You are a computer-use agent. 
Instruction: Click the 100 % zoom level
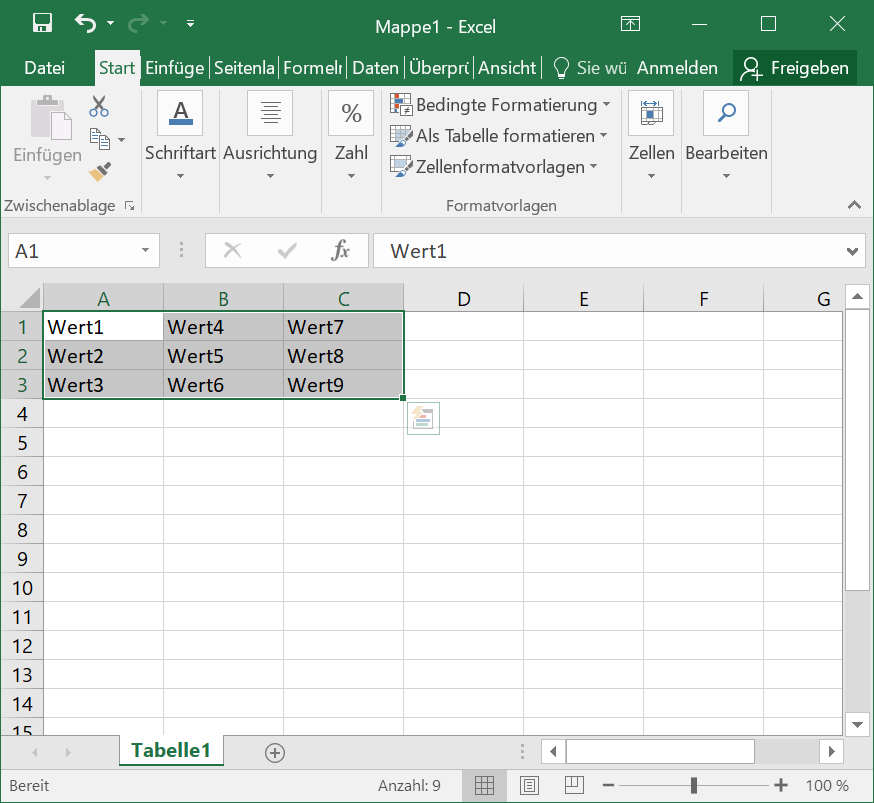coord(827,786)
